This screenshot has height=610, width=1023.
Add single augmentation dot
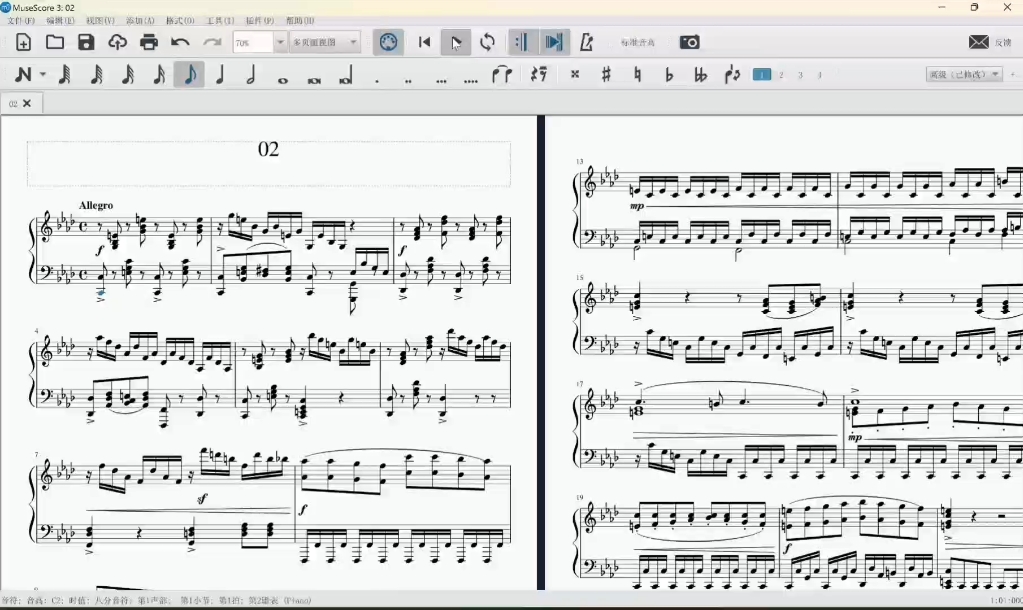coord(377,81)
